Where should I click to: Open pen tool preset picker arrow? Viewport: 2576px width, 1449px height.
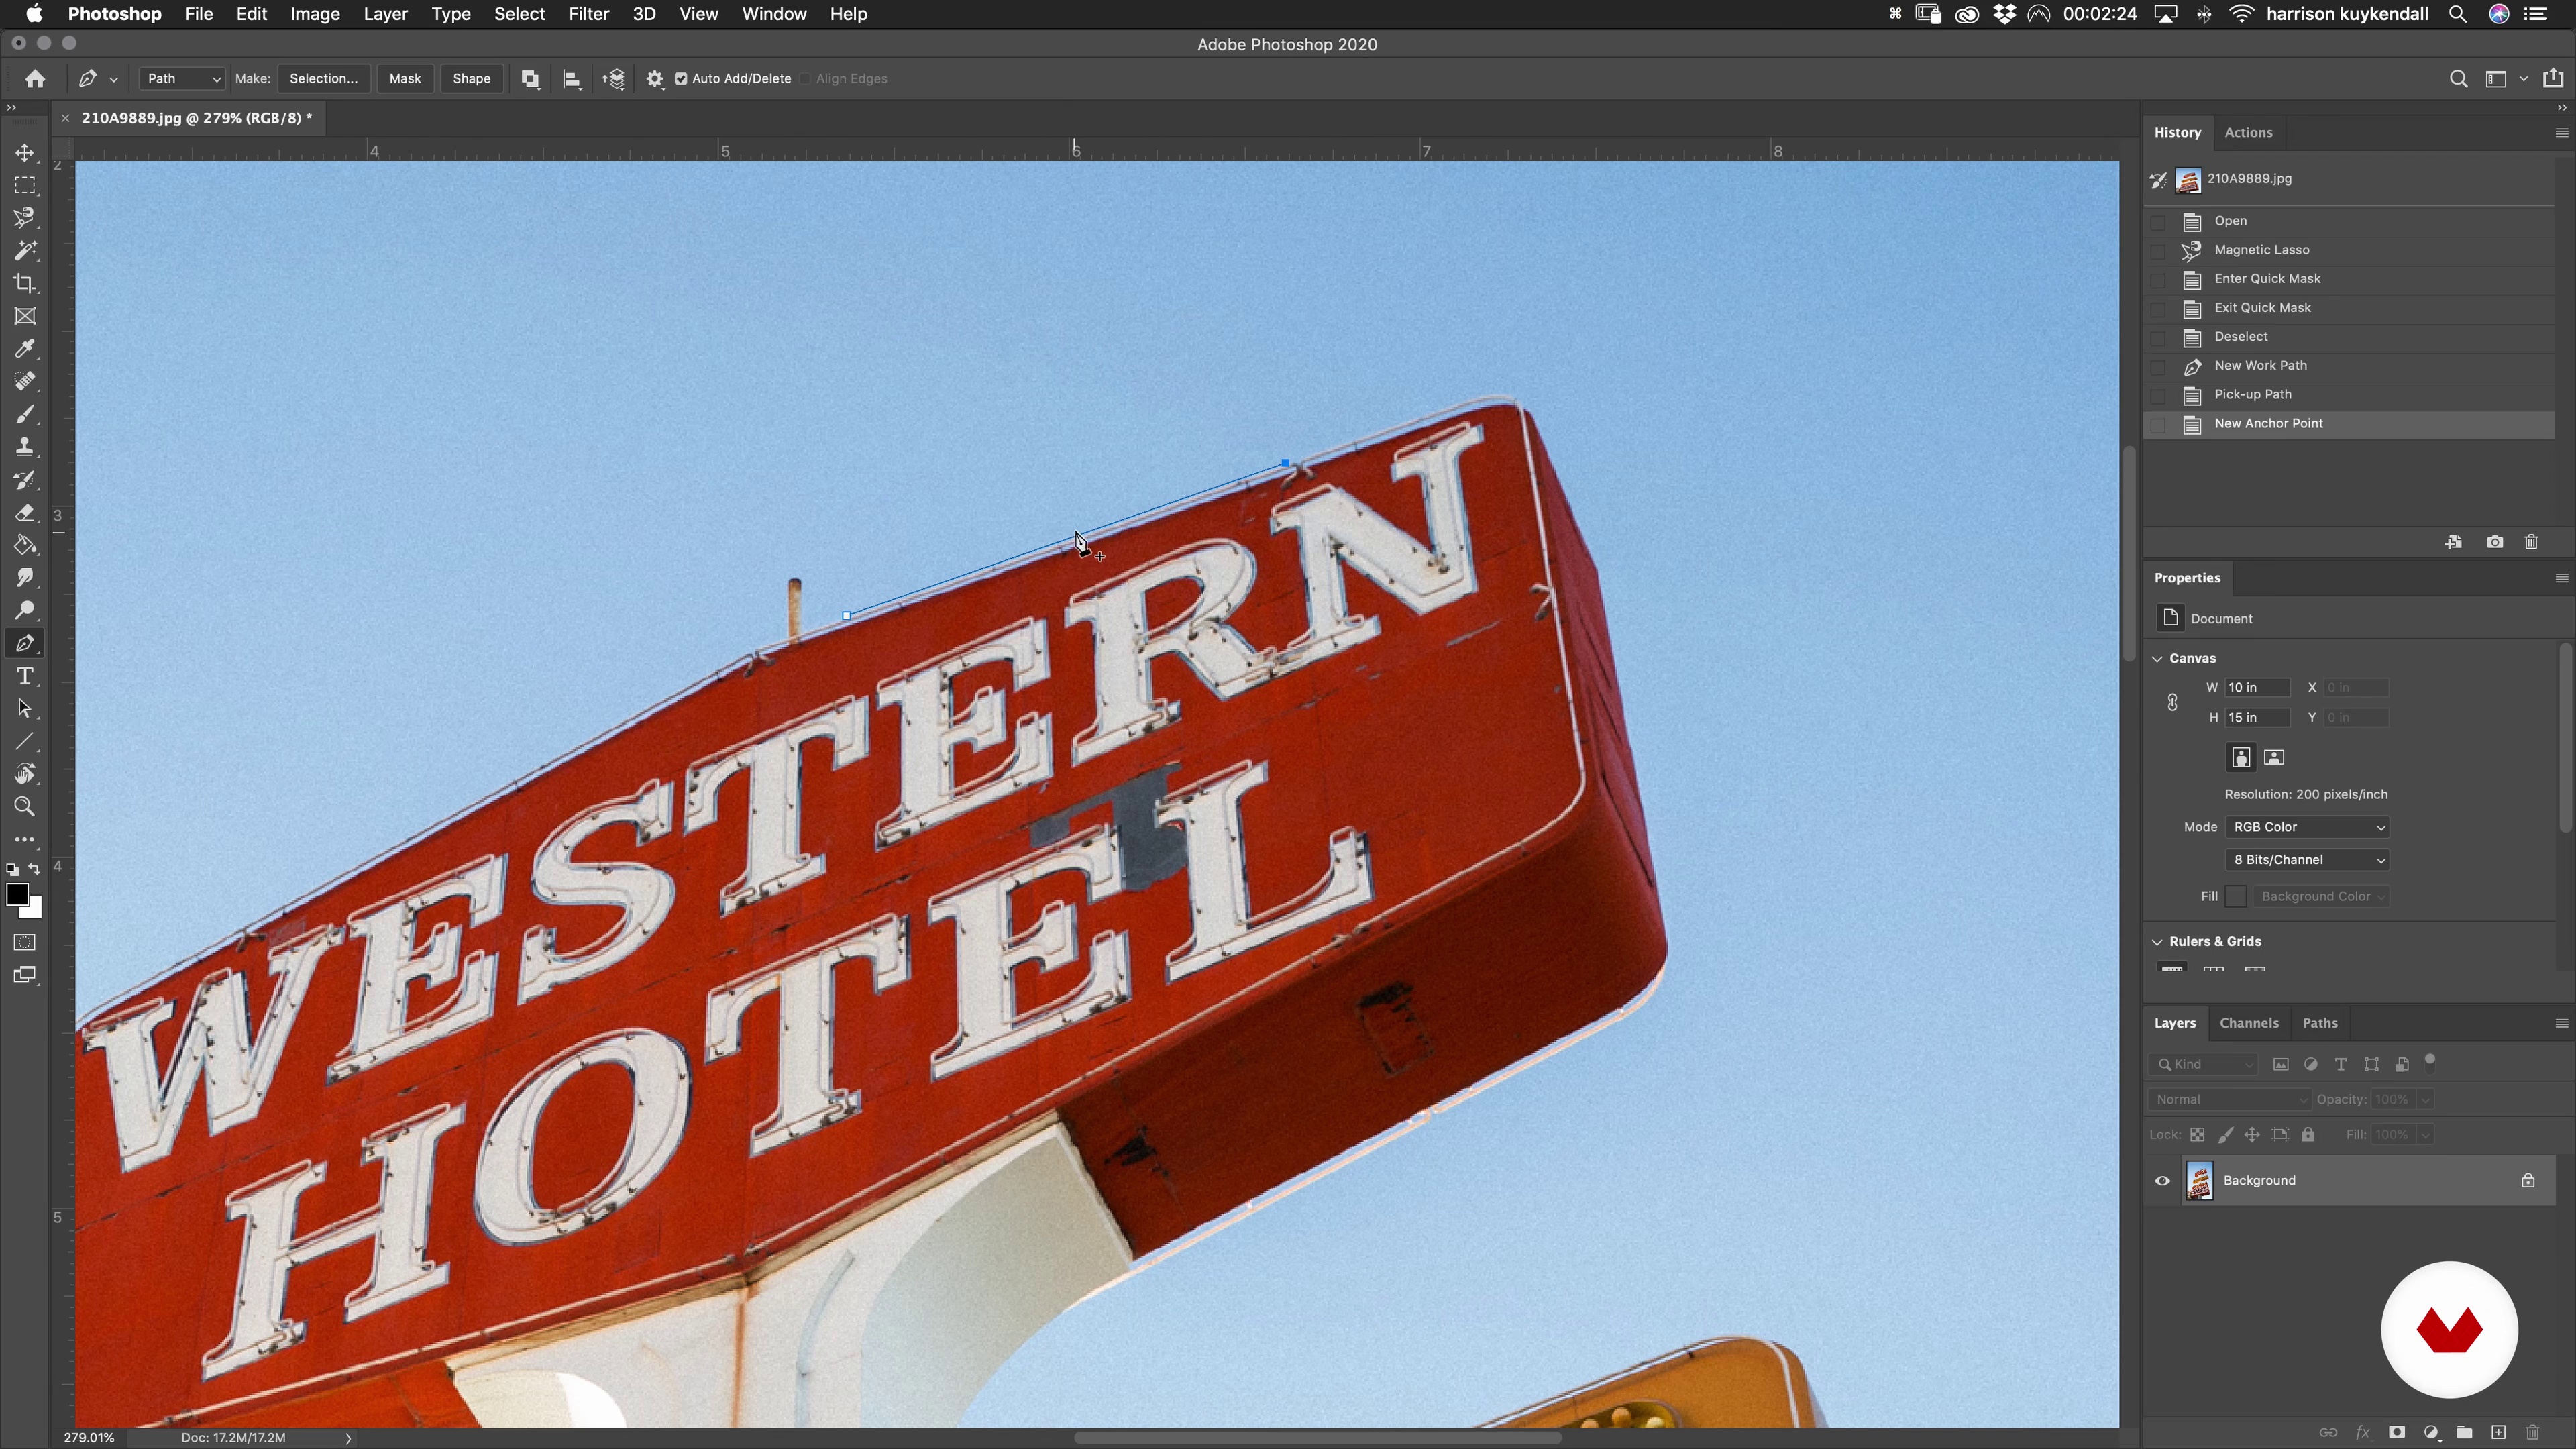pyautogui.click(x=114, y=80)
